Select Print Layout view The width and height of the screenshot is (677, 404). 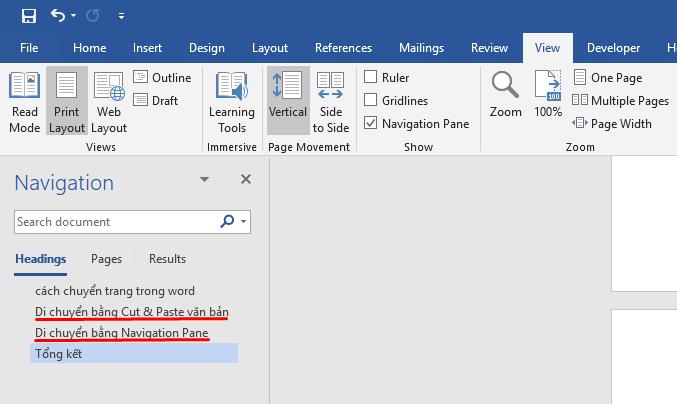tap(66, 102)
